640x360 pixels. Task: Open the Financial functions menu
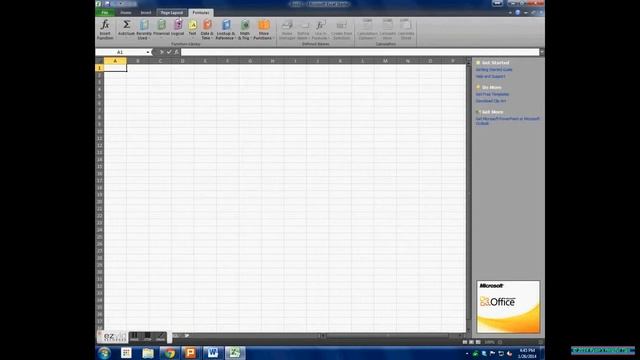(x=161, y=29)
